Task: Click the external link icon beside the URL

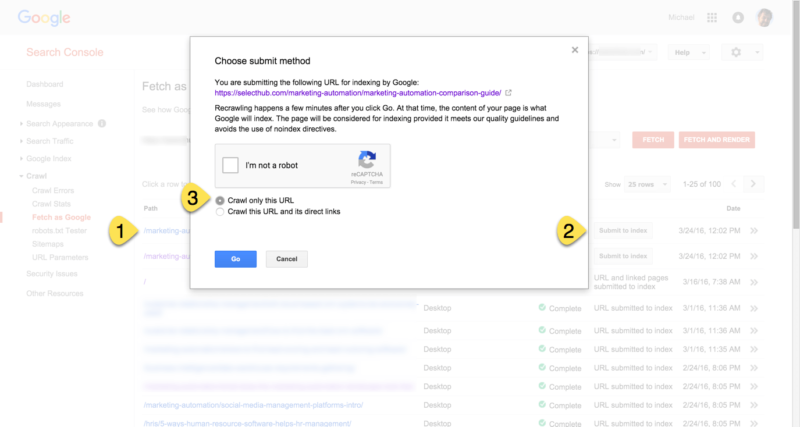Action: click(x=508, y=93)
